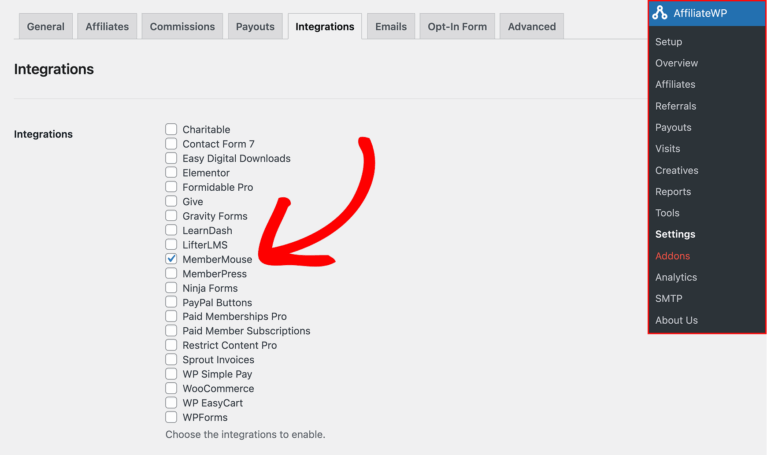Tick the Formidable Pro checkbox

click(171, 187)
